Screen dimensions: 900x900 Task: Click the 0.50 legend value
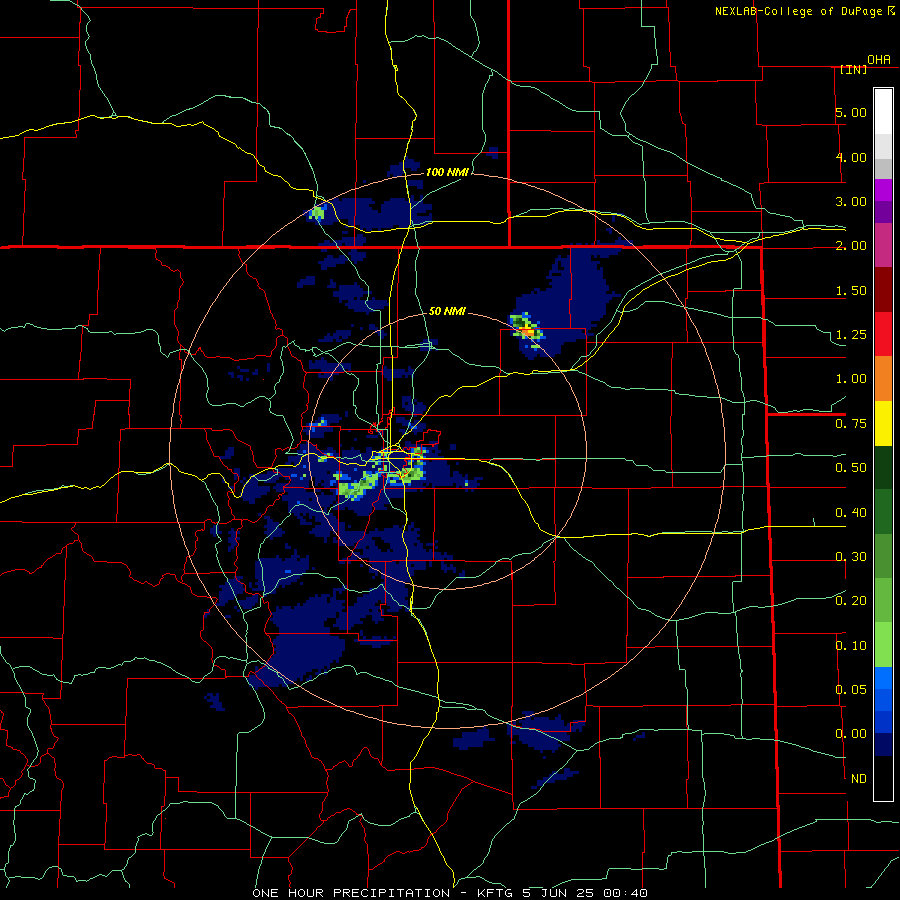coord(851,468)
